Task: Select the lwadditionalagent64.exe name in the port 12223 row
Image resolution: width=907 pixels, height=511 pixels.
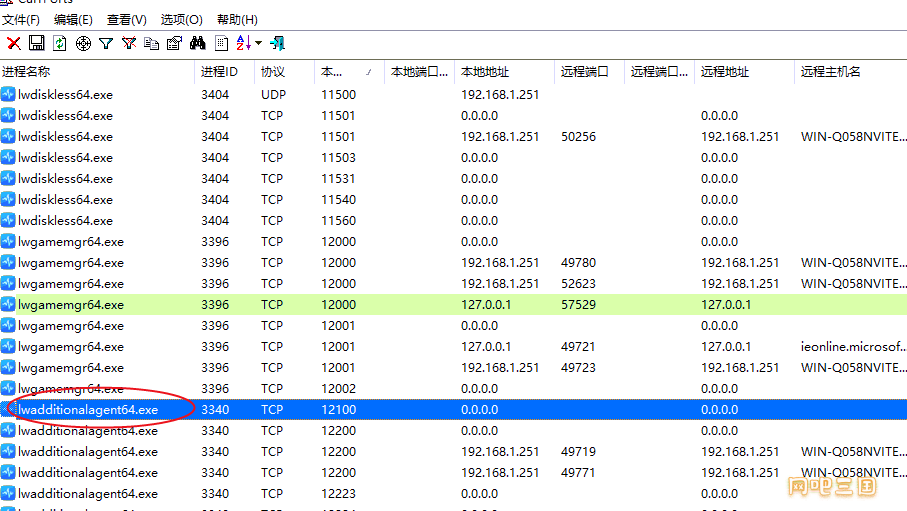Action: pos(88,494)
